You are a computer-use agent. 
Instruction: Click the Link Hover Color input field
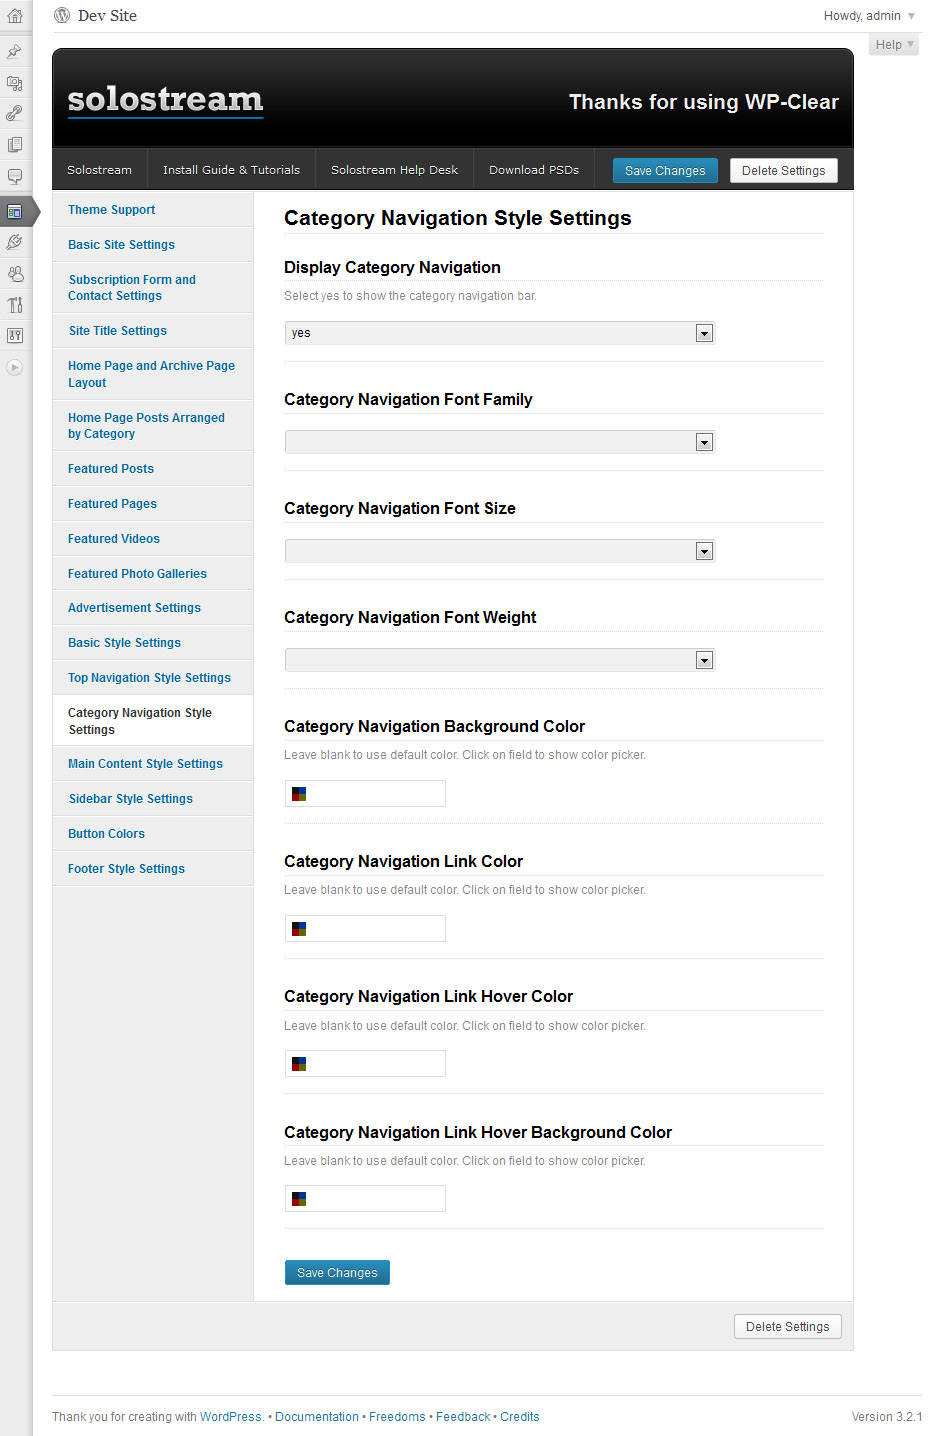pyautogui.click(x=365, y=1064)
